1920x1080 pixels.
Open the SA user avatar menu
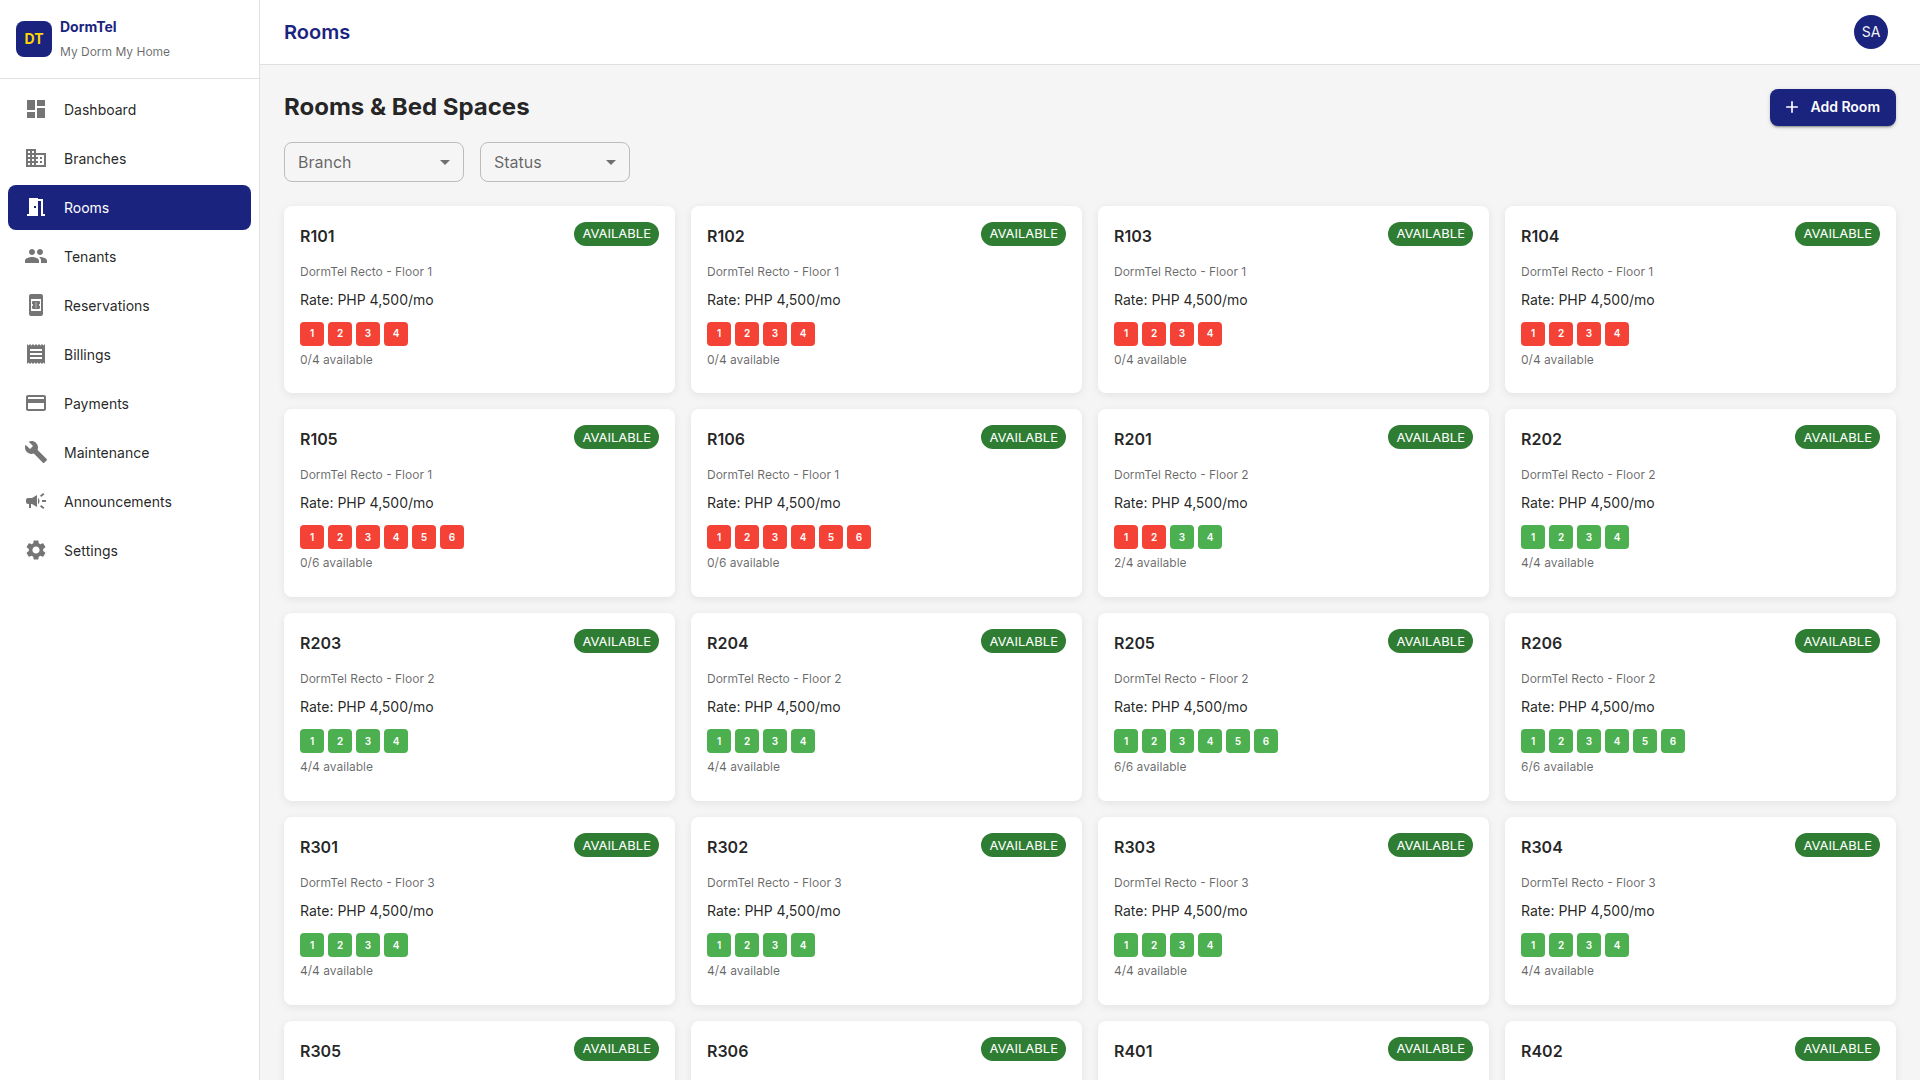click(x=1871, y=32)
